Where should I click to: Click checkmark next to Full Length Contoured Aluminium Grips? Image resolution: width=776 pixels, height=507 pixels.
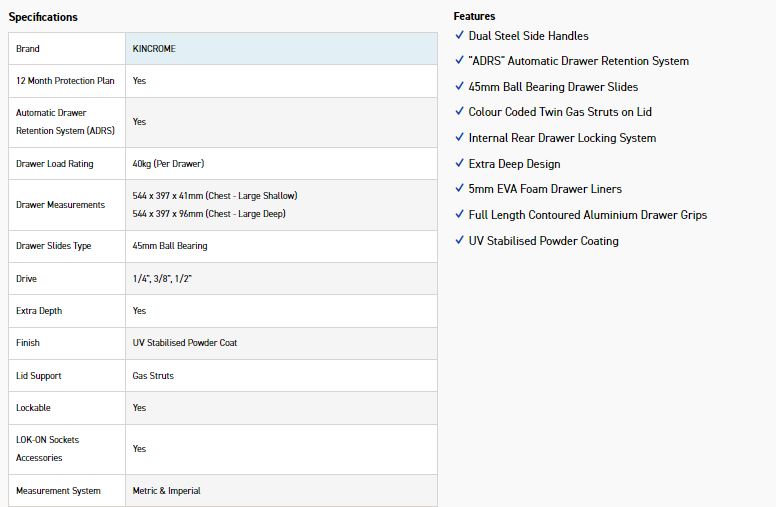[459, 215]
